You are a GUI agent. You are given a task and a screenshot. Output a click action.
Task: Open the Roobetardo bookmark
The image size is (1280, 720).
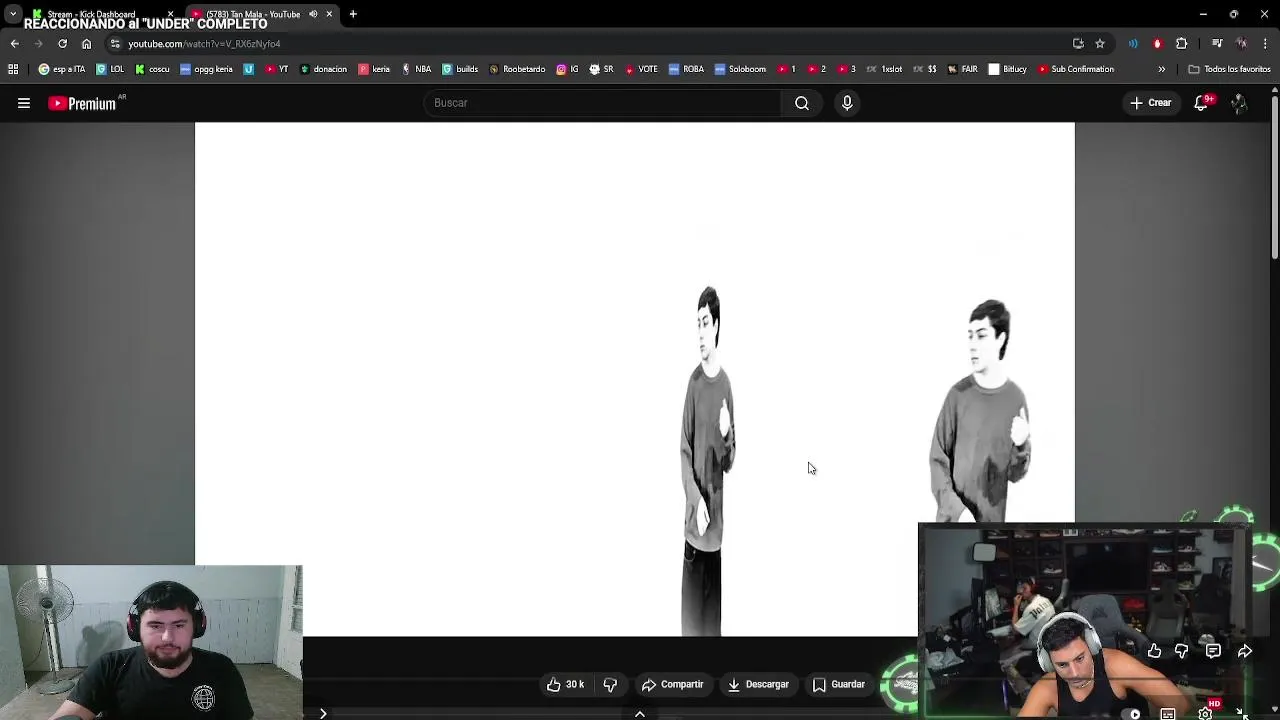click(517, 69)
